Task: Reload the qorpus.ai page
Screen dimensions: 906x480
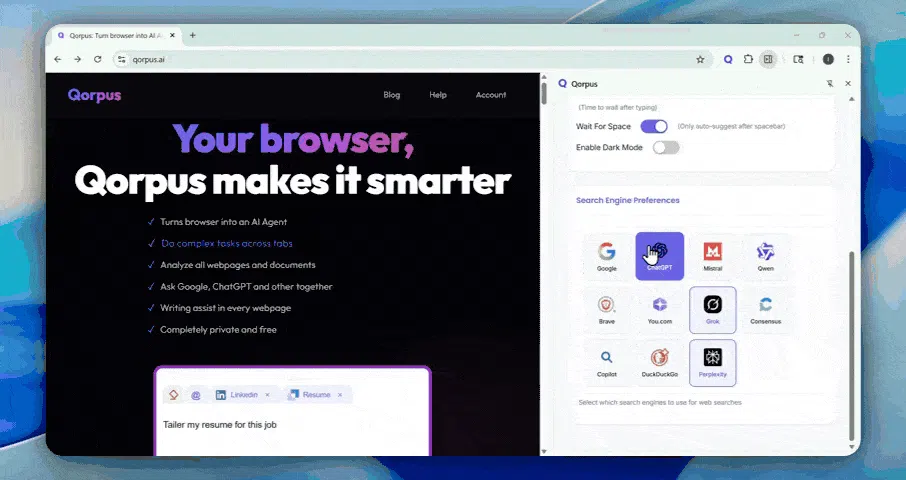Action: coord(98,59)
